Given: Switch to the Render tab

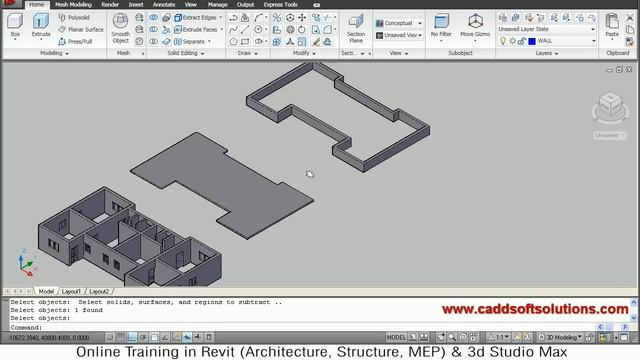Looking at the screenshot, I should [x=110, y=4].
